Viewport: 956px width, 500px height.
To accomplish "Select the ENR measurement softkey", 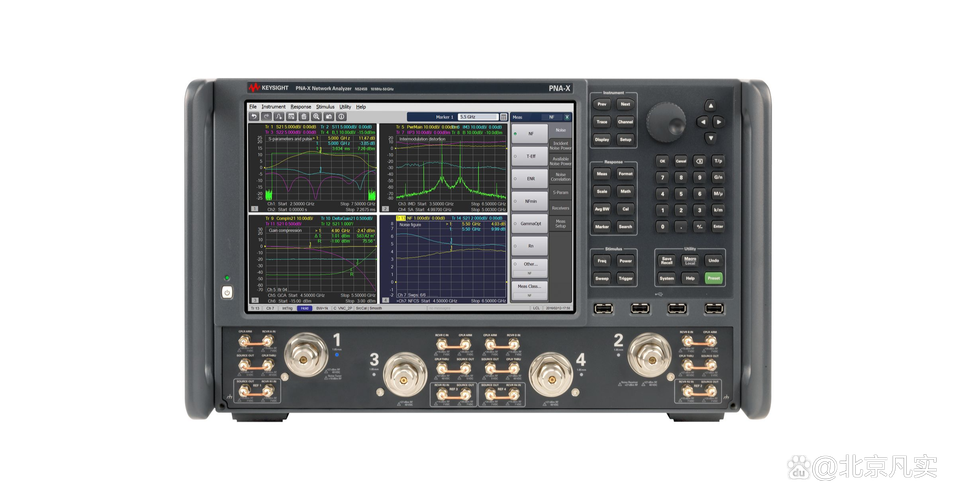I will (530, 179).
